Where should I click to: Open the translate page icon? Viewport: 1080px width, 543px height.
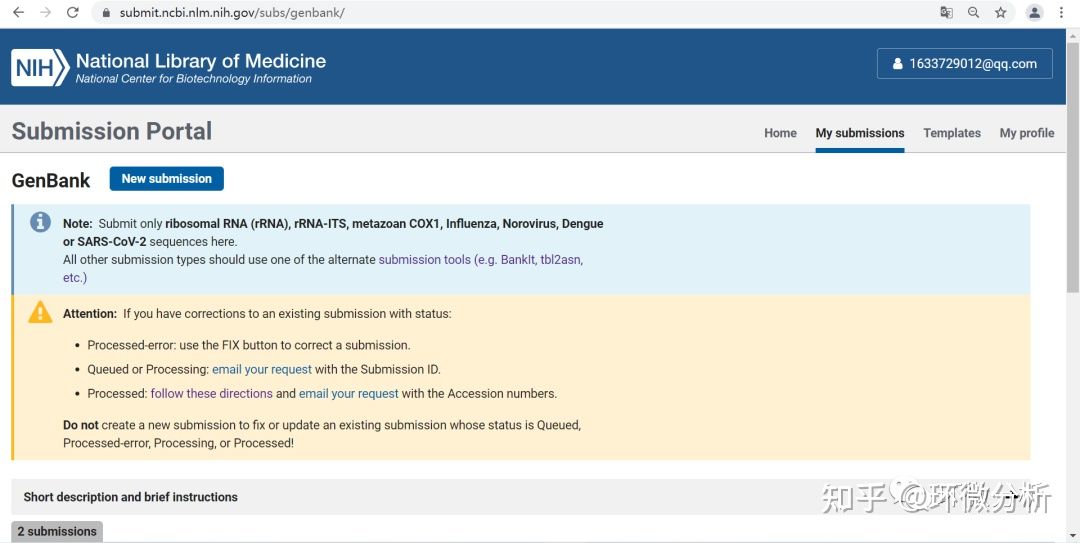pyautogui.click(x=946, y=12)
